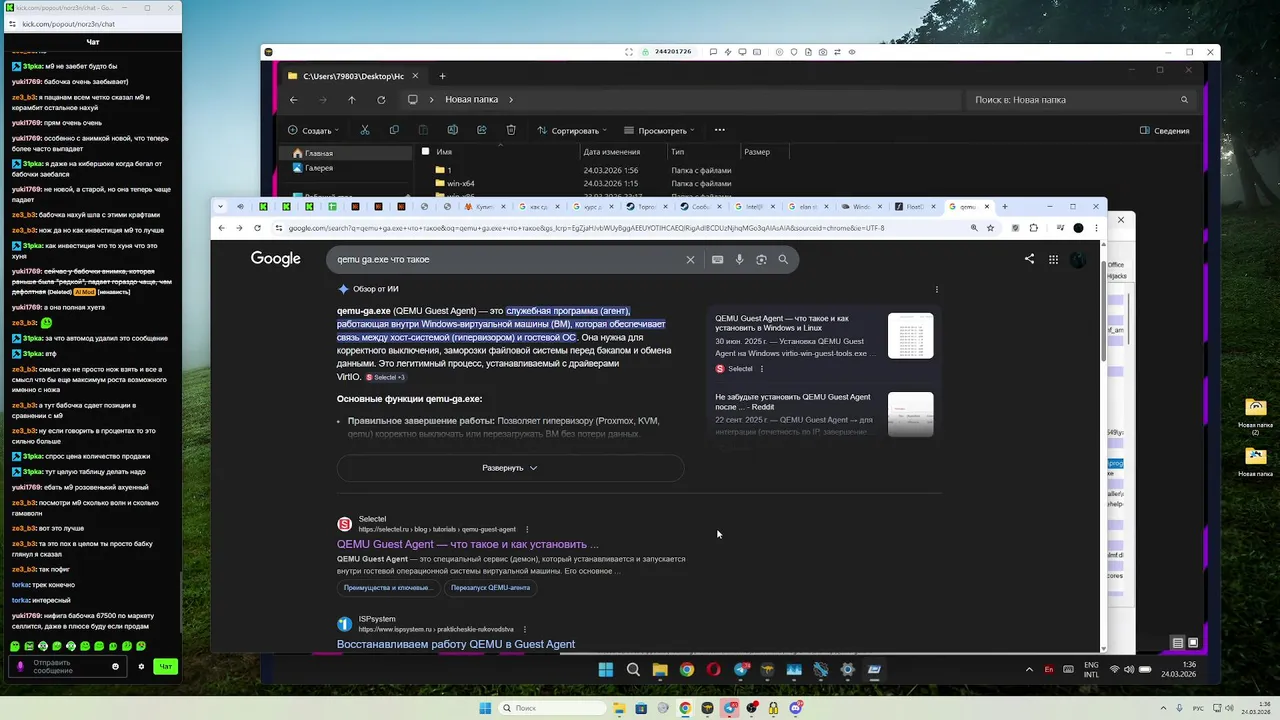Click the Перезапуск QEMU-агента chip

coord(490,587)
